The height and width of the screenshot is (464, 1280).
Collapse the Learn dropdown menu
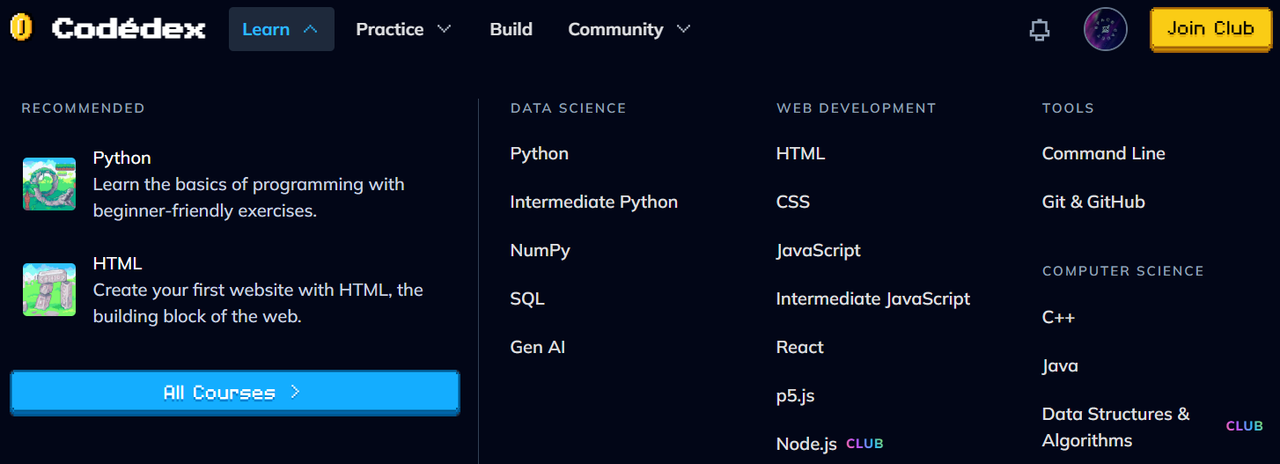(x=281, y=29)
